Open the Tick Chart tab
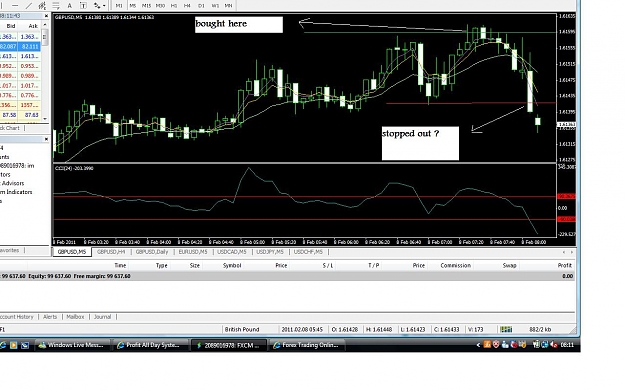Viewport: 625px width, 391px height. pyautogui.click(x=10, y=128)
